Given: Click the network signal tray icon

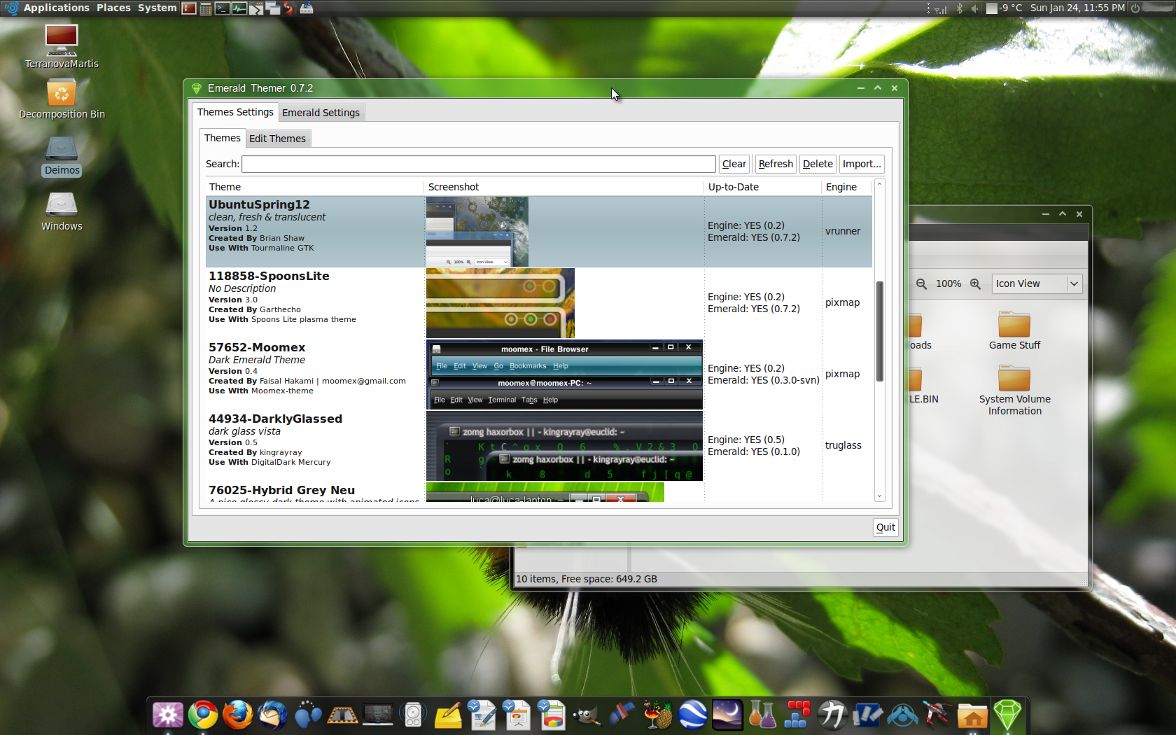Looking at the screenshot, I should (x=940, y=8).
